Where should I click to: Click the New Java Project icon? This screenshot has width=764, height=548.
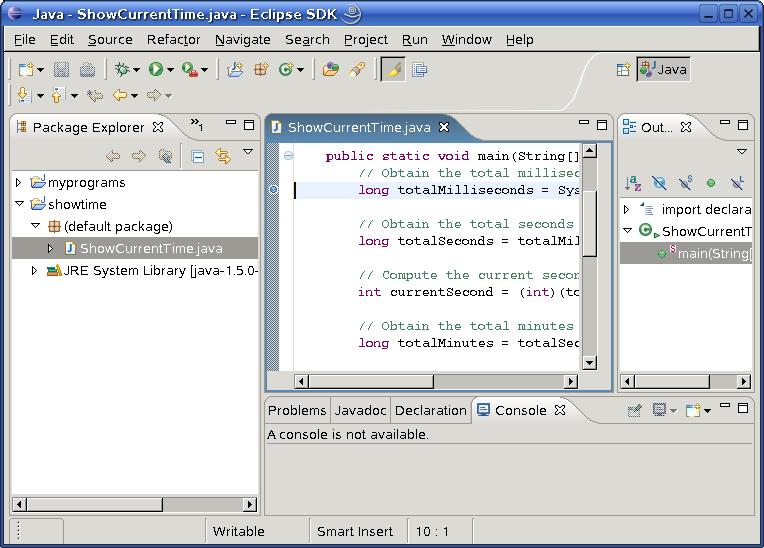point(235,70)
